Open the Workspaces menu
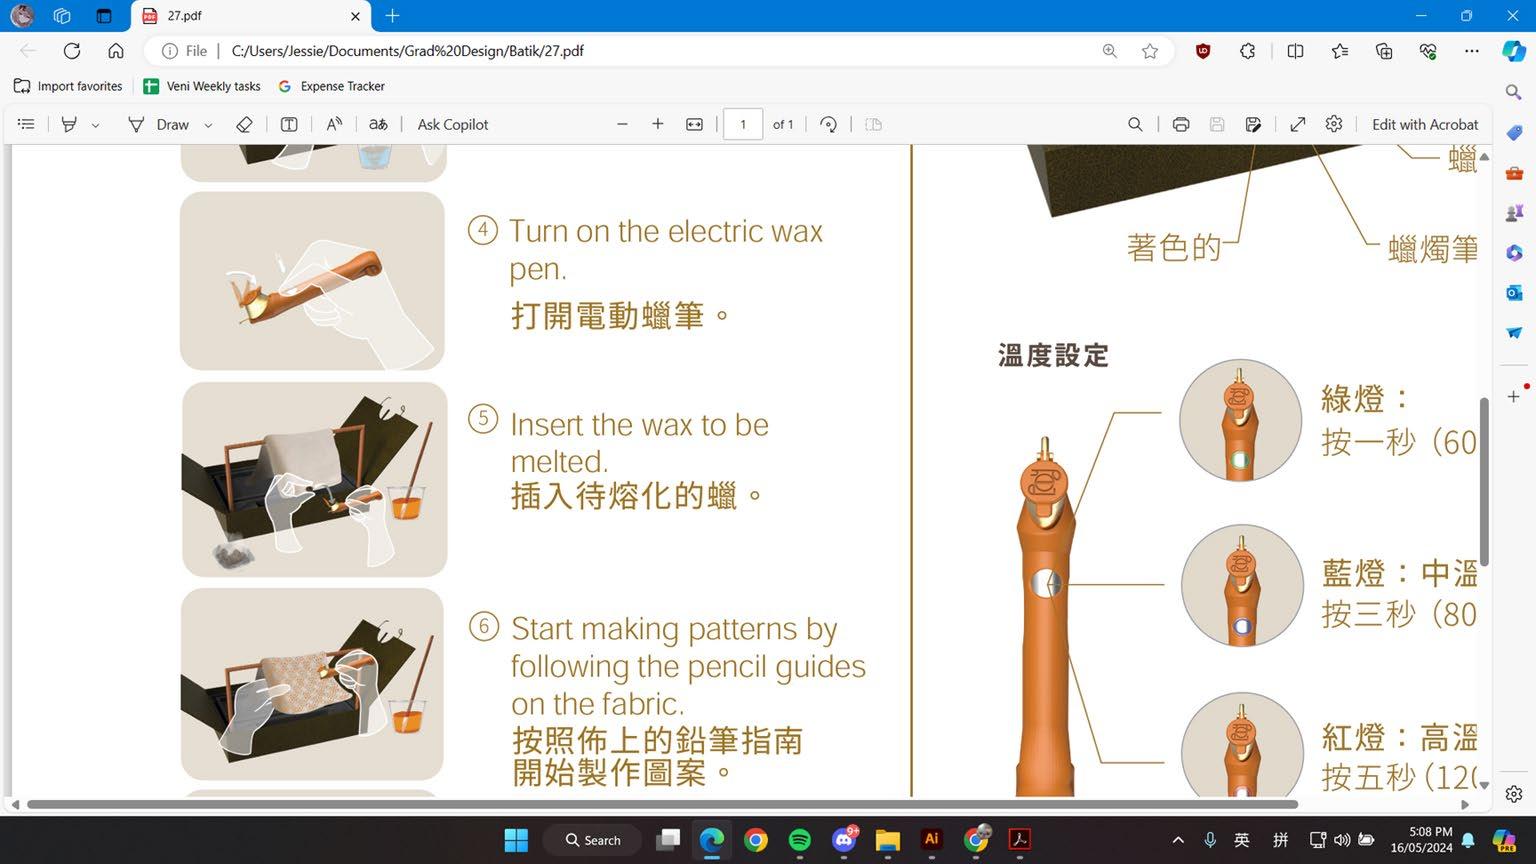 point(62,16)
